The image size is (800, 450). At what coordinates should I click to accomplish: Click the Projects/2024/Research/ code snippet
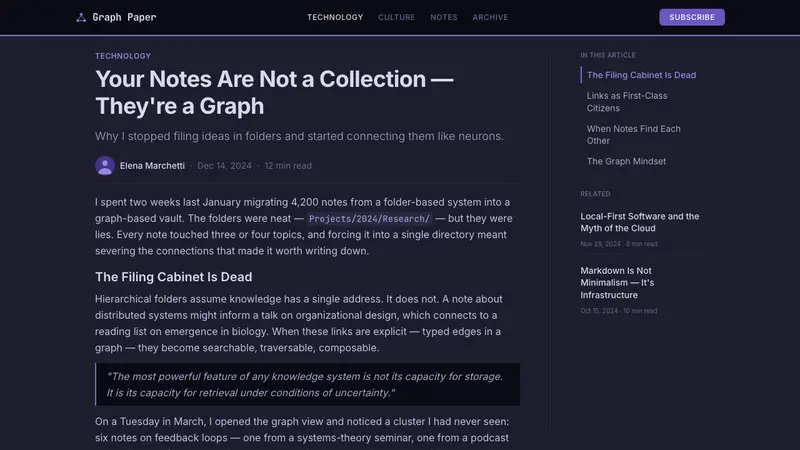[x=369, y=219]
